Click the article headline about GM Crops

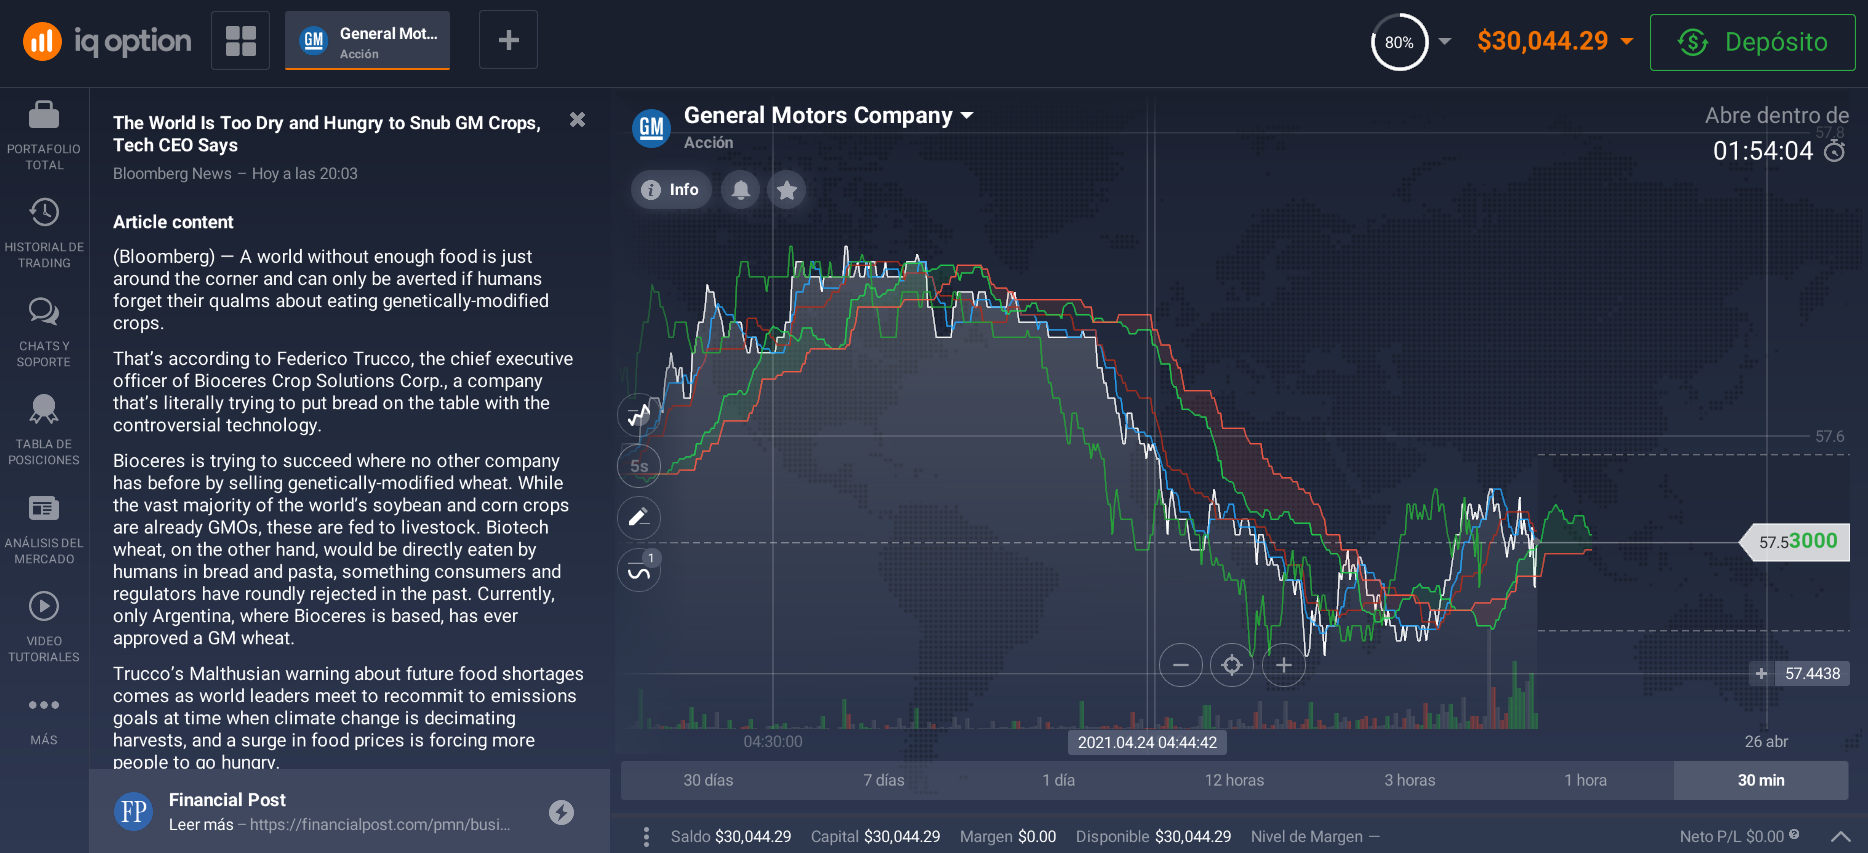click(x=326, y=134)
